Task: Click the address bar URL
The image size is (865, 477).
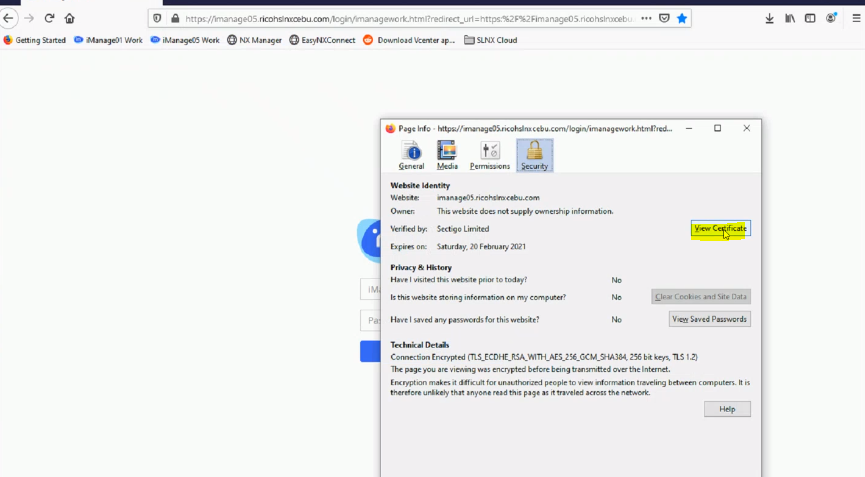Action: [409, 19]
